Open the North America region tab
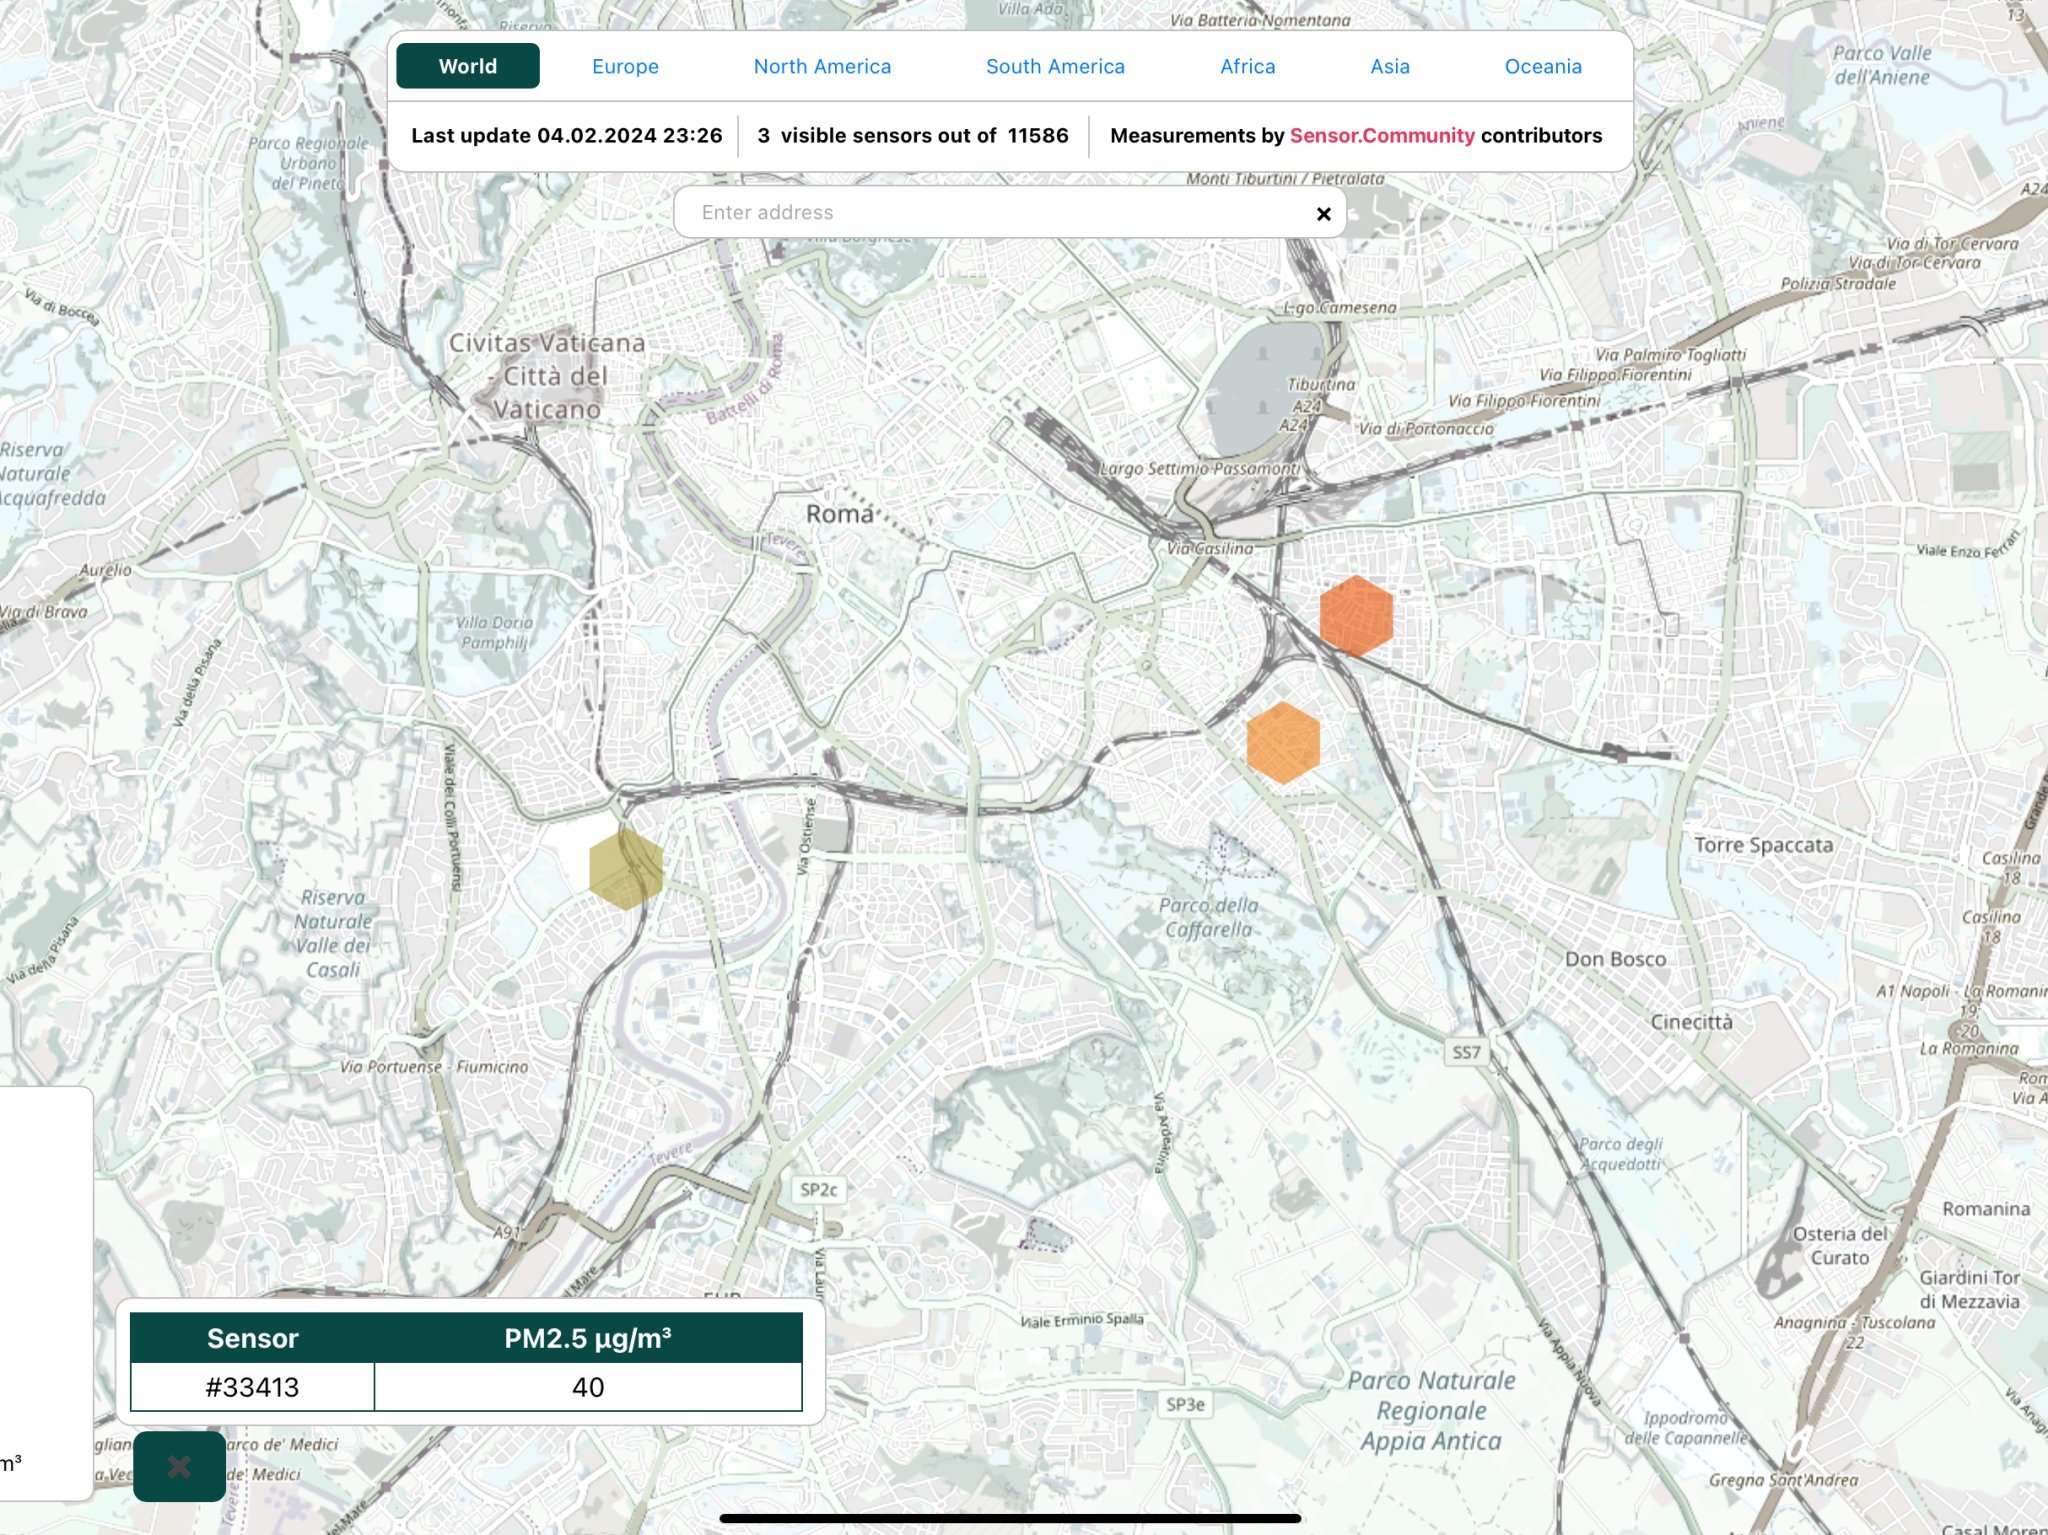Screen dimensions: 2048x1535 (822, 66)
